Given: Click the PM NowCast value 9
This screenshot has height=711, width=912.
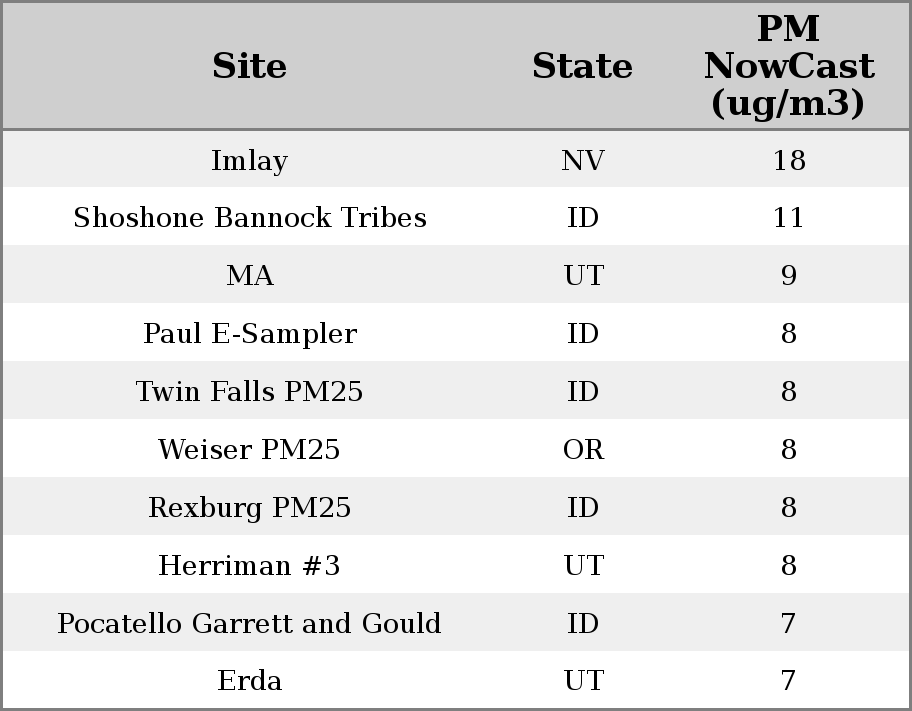Looking at the screenshot, I should (x=788, y=276).
